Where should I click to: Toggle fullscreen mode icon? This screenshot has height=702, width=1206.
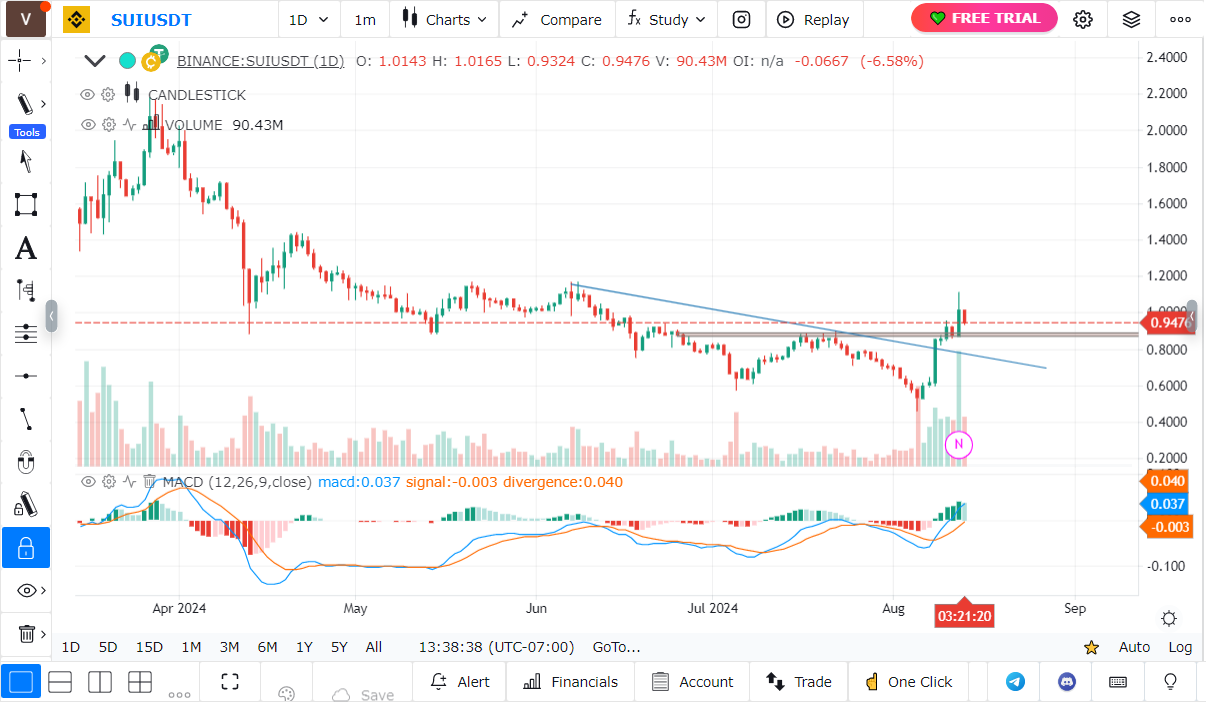[230, 682]
